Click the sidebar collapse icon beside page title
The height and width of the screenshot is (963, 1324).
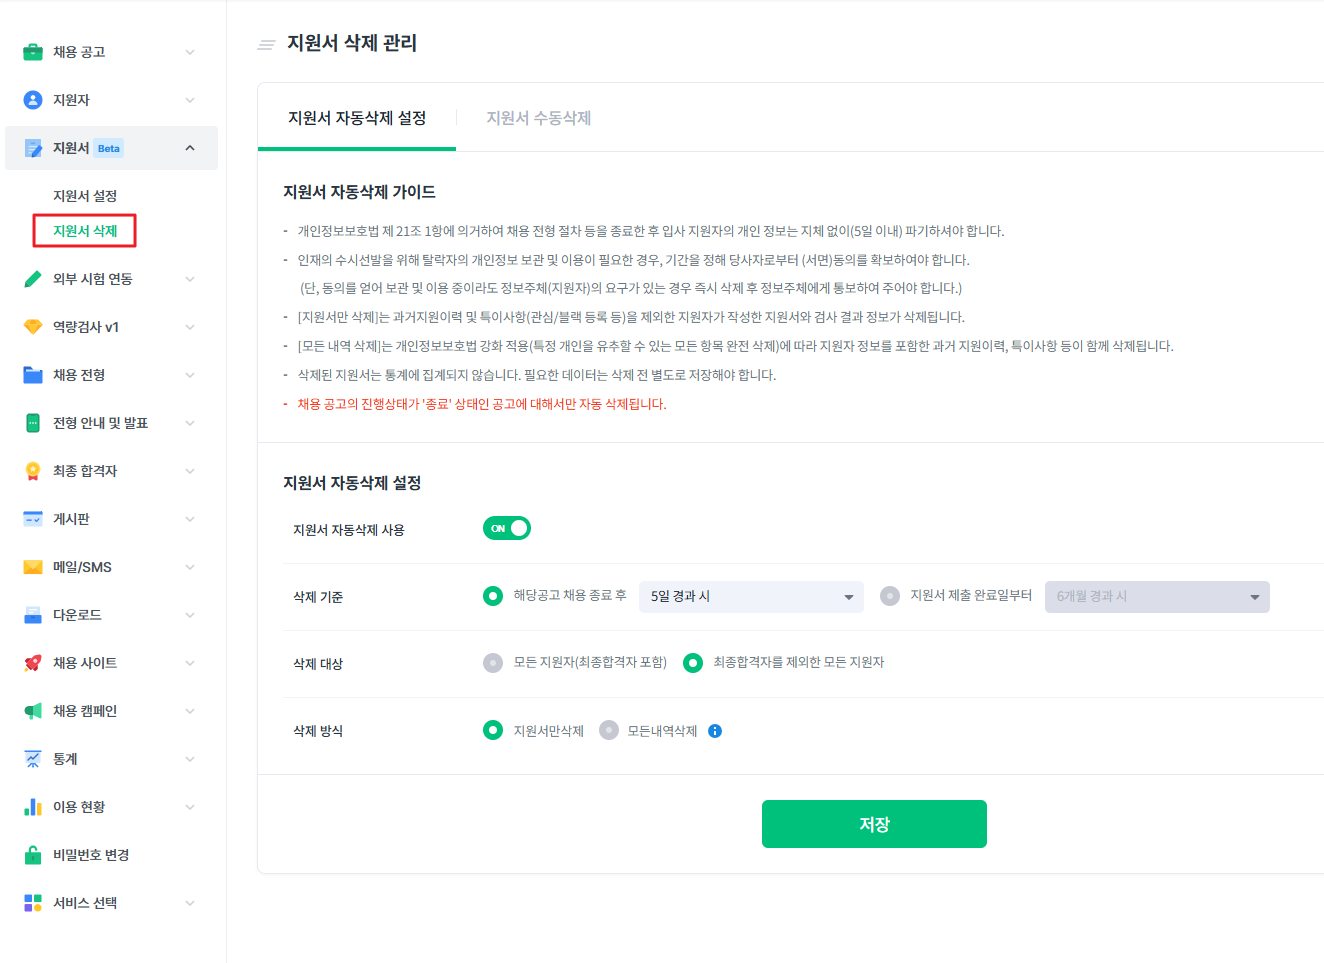pos(266,44)
